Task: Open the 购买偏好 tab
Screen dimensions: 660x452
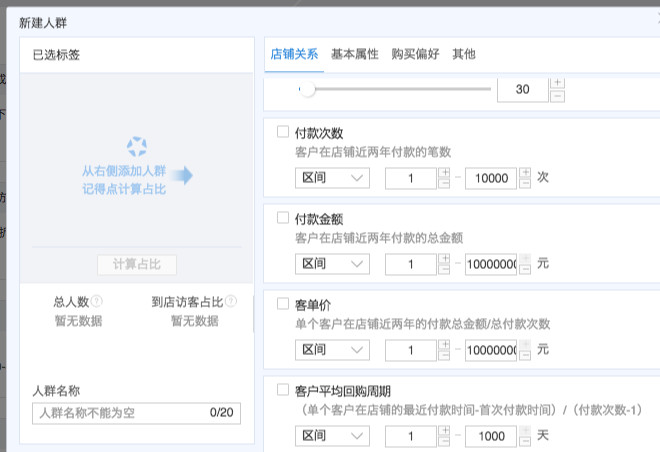Action: click(415, 54)
